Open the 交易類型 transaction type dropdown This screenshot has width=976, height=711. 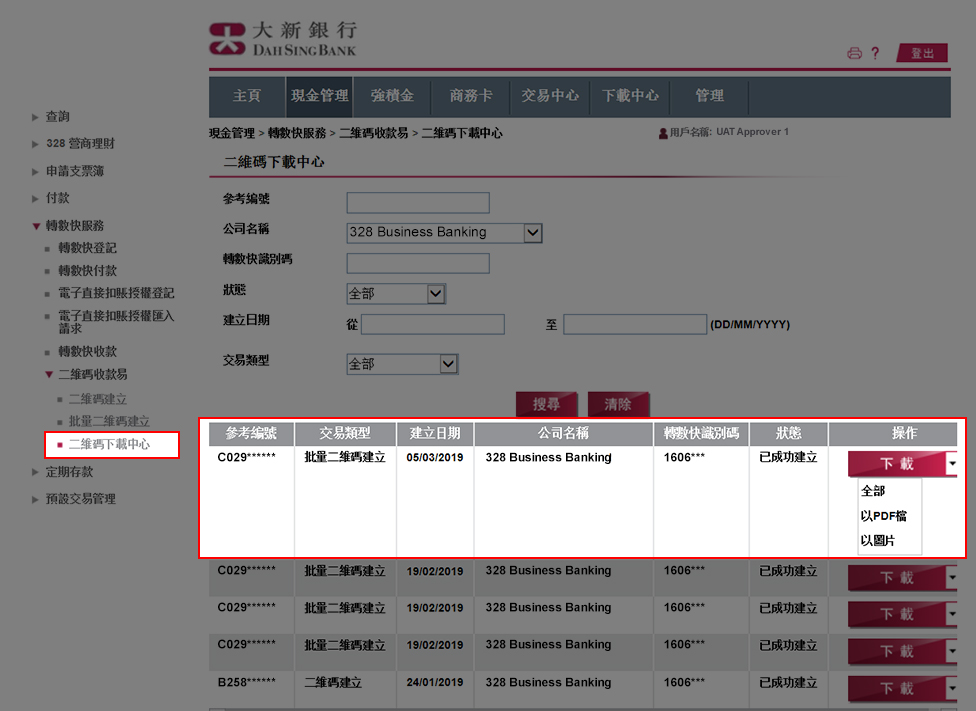(x=448, y=363)
